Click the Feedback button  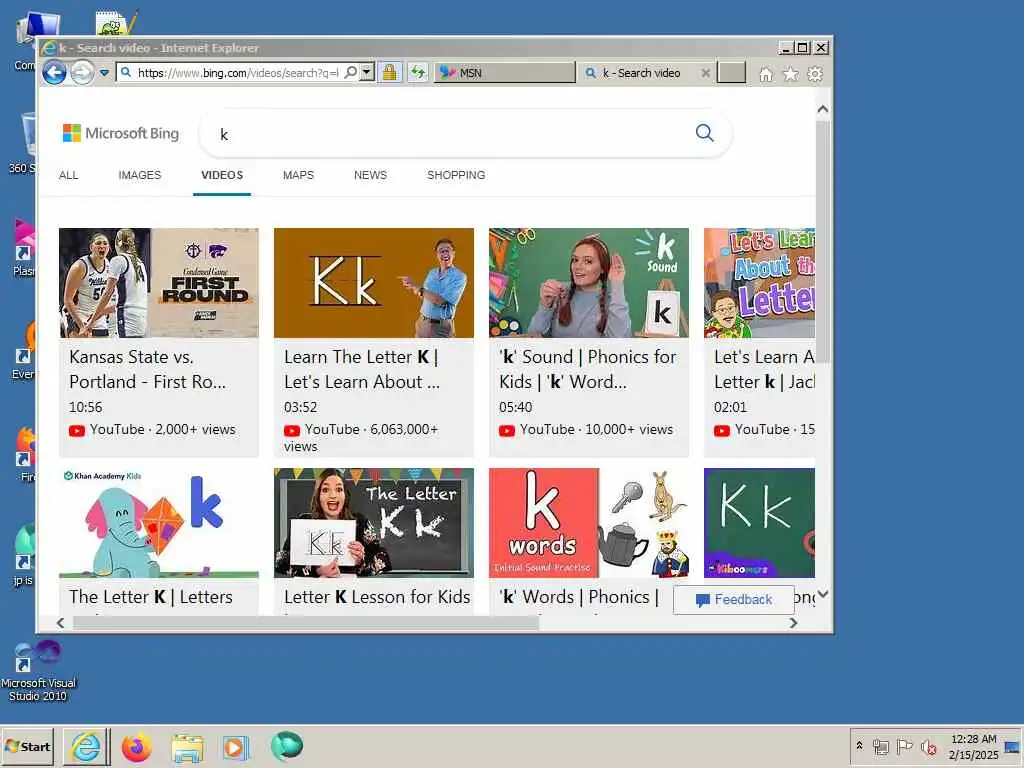[734, 600]
